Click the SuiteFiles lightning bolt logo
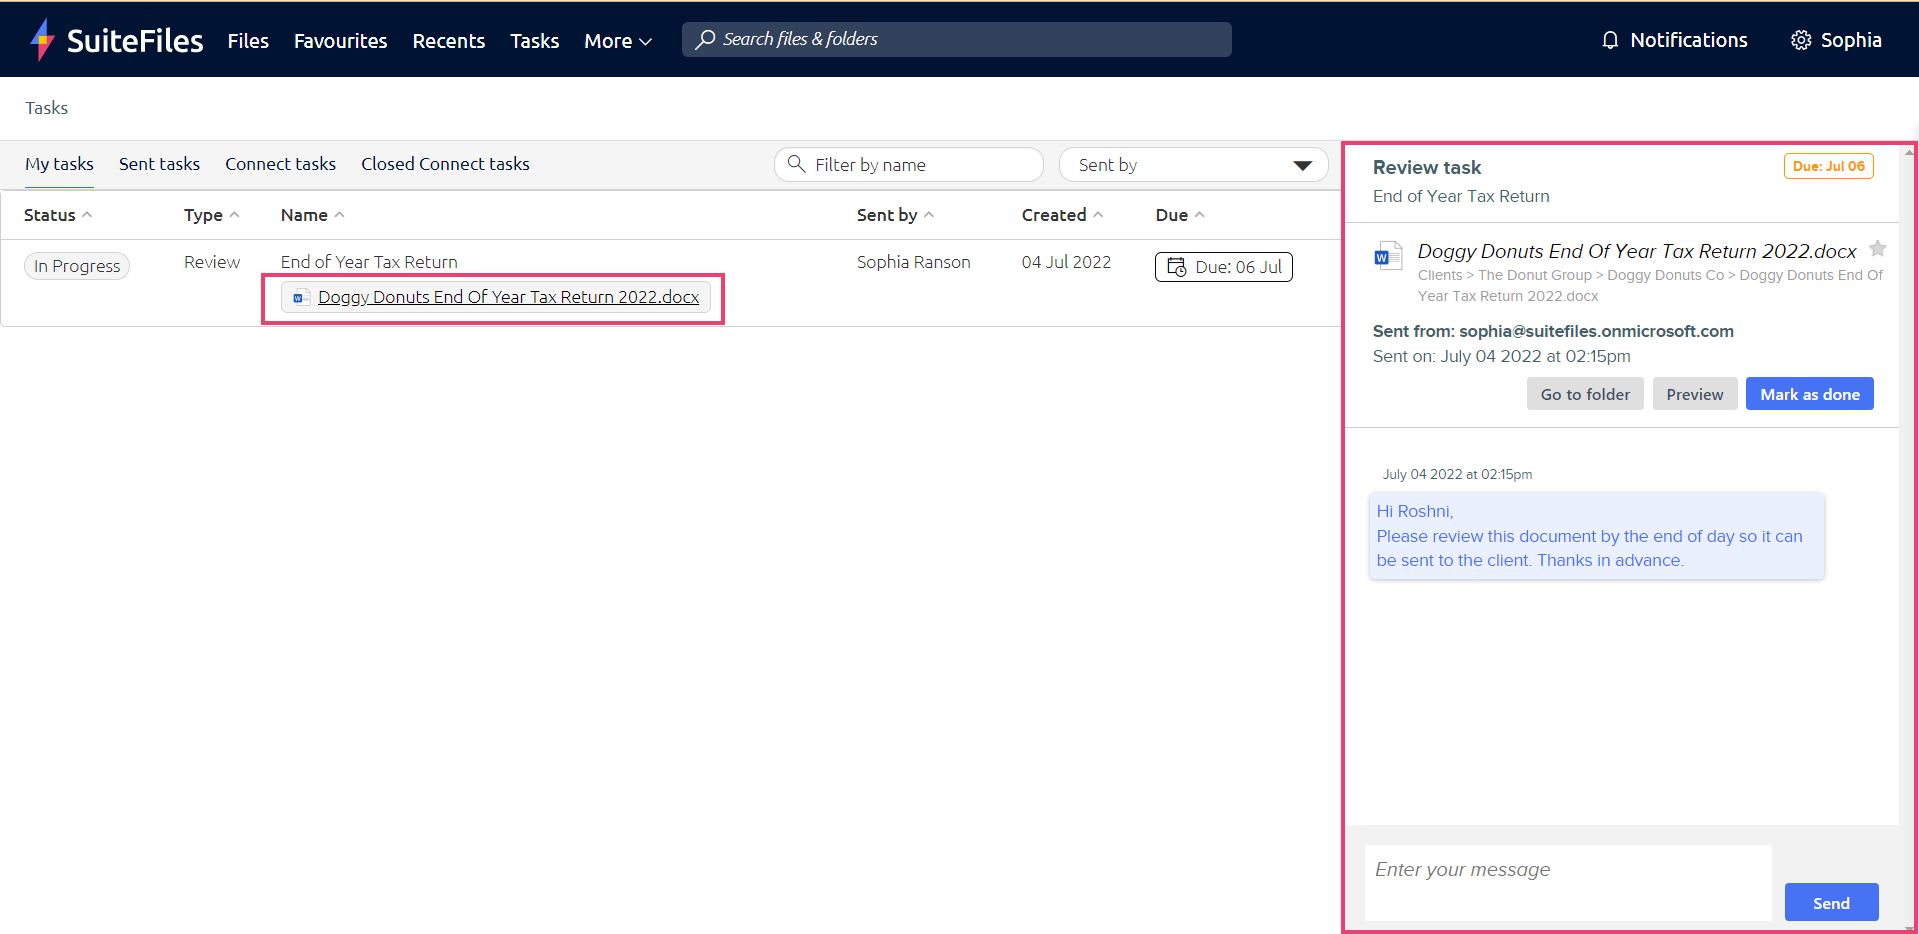The image size is (1919, 934). [42, 40]
